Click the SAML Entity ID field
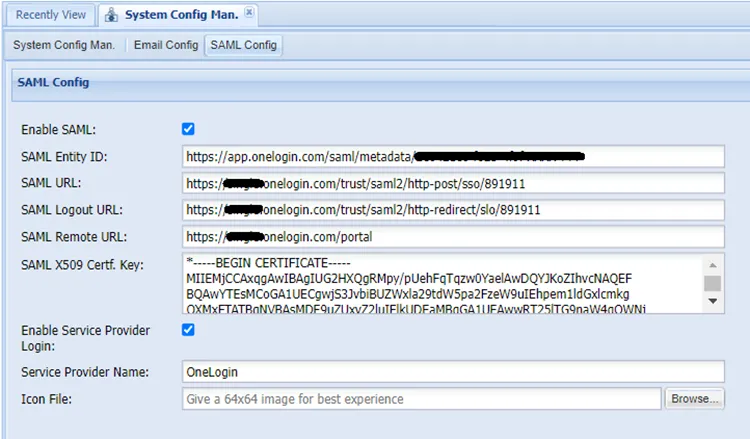This screenshot has width=750, height=439. tap(453, 156)
